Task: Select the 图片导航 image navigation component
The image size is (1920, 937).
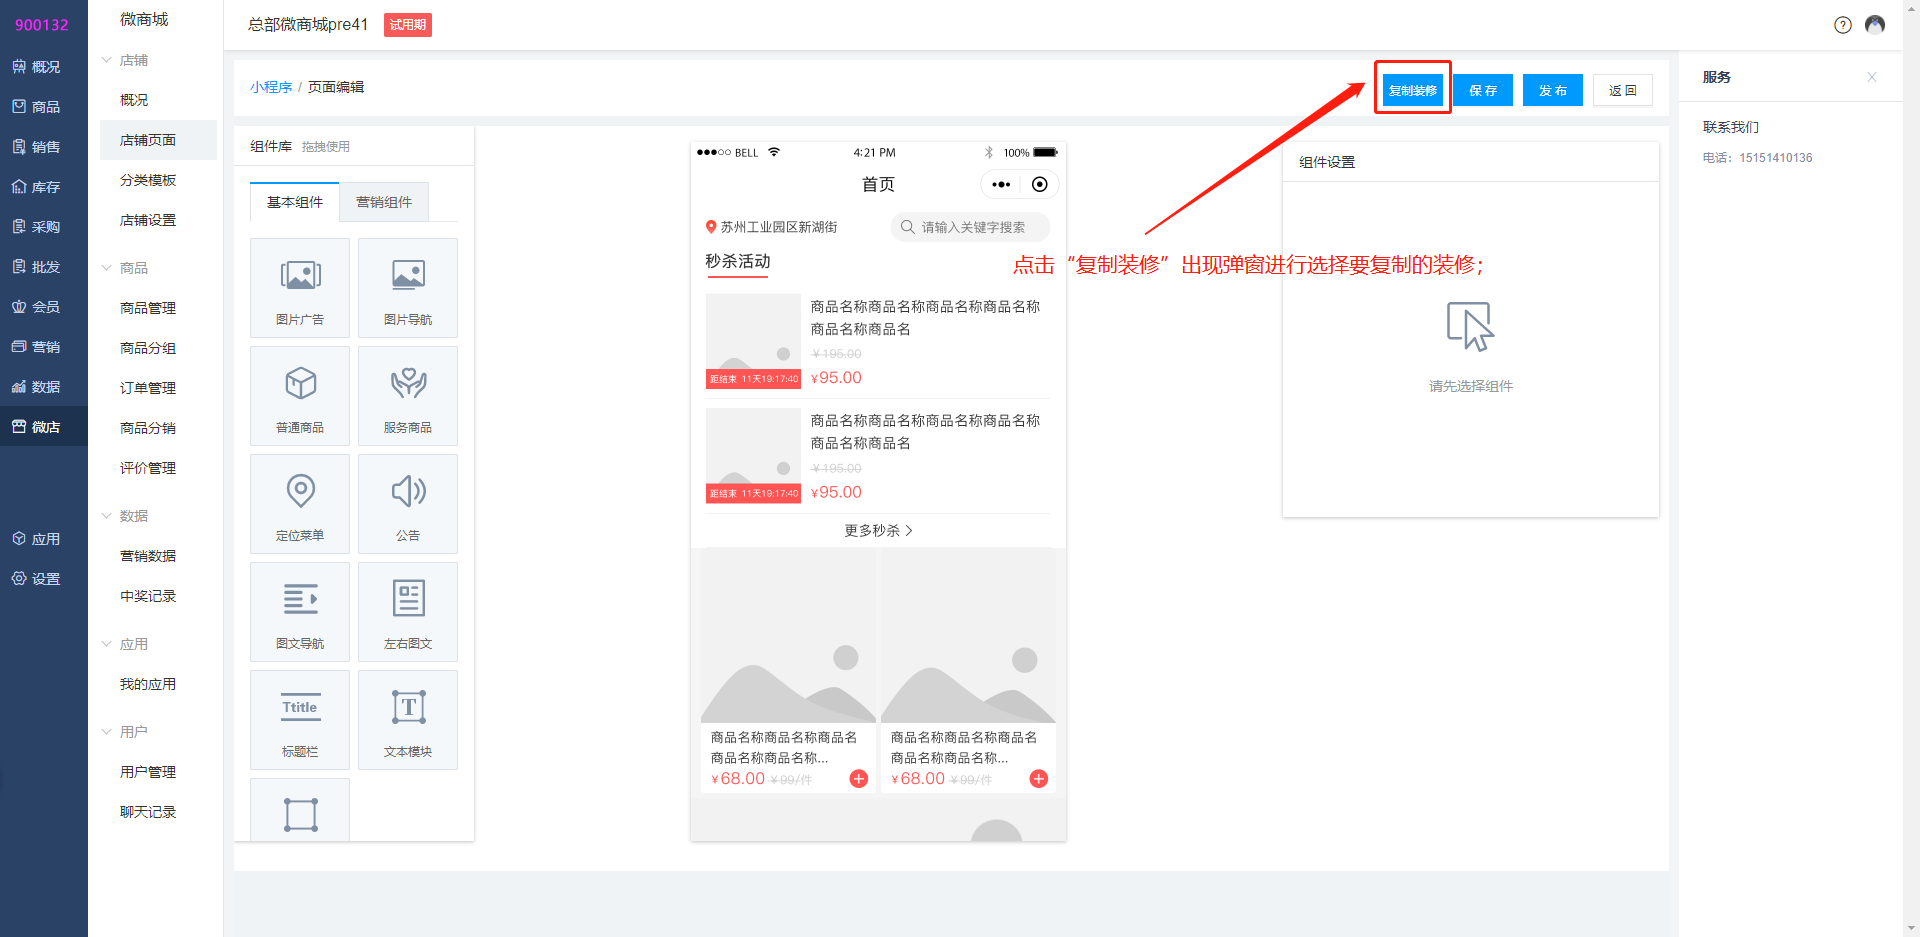Action: tap(408, 287)
